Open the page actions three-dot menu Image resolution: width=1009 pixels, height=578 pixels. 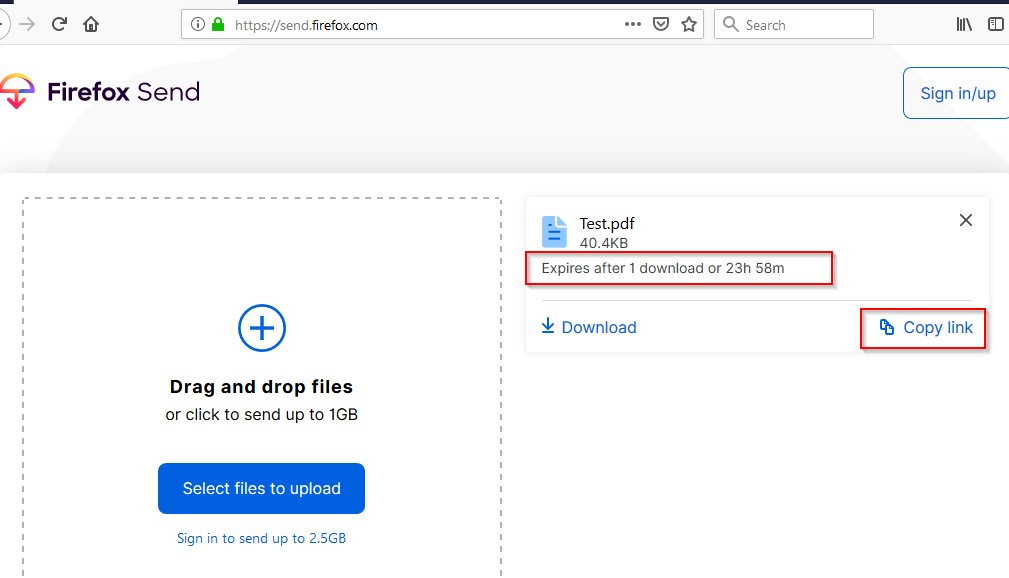click(x=632, y=25)
